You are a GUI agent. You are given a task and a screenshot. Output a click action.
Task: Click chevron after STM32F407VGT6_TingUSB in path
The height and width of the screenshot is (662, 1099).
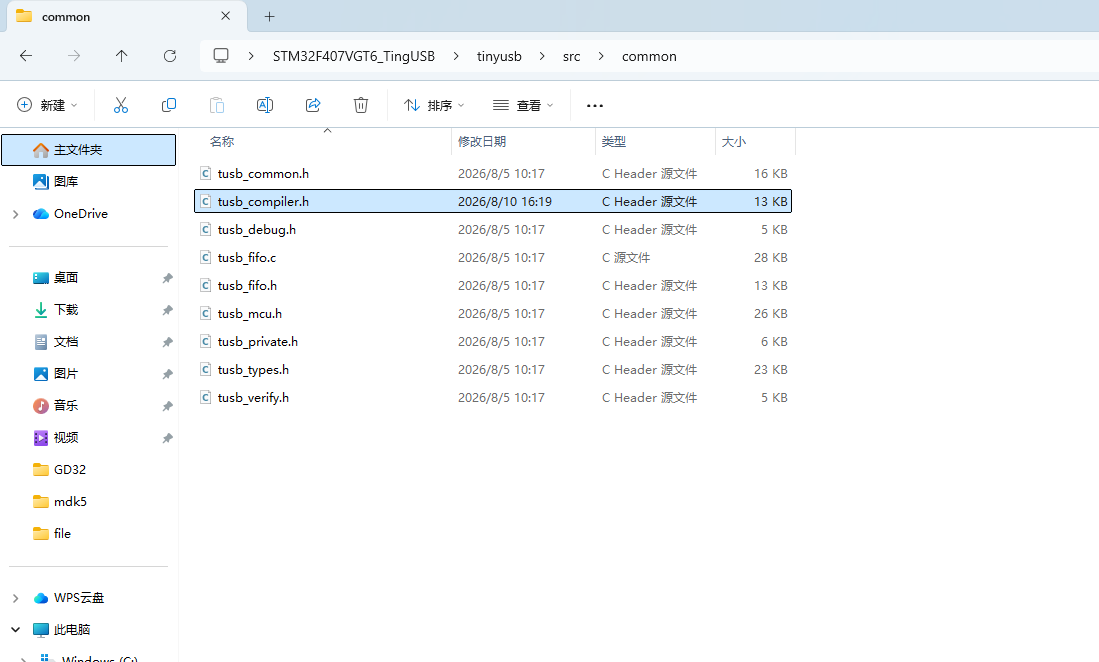456,56
